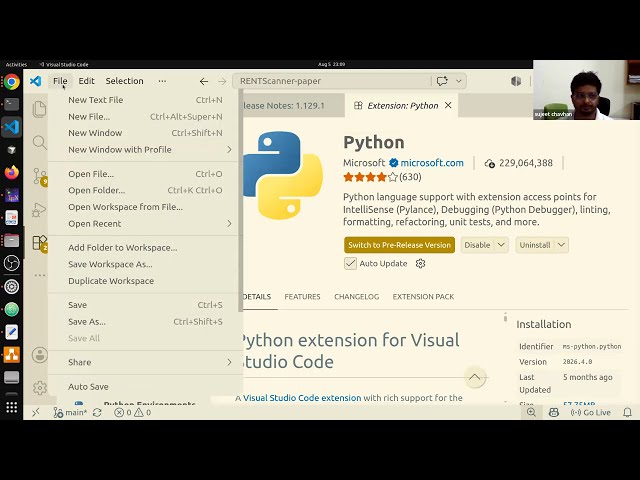Click Switch to Pre-Release Version button
This screenshot has height=480, width=640.
pos(400,245)
